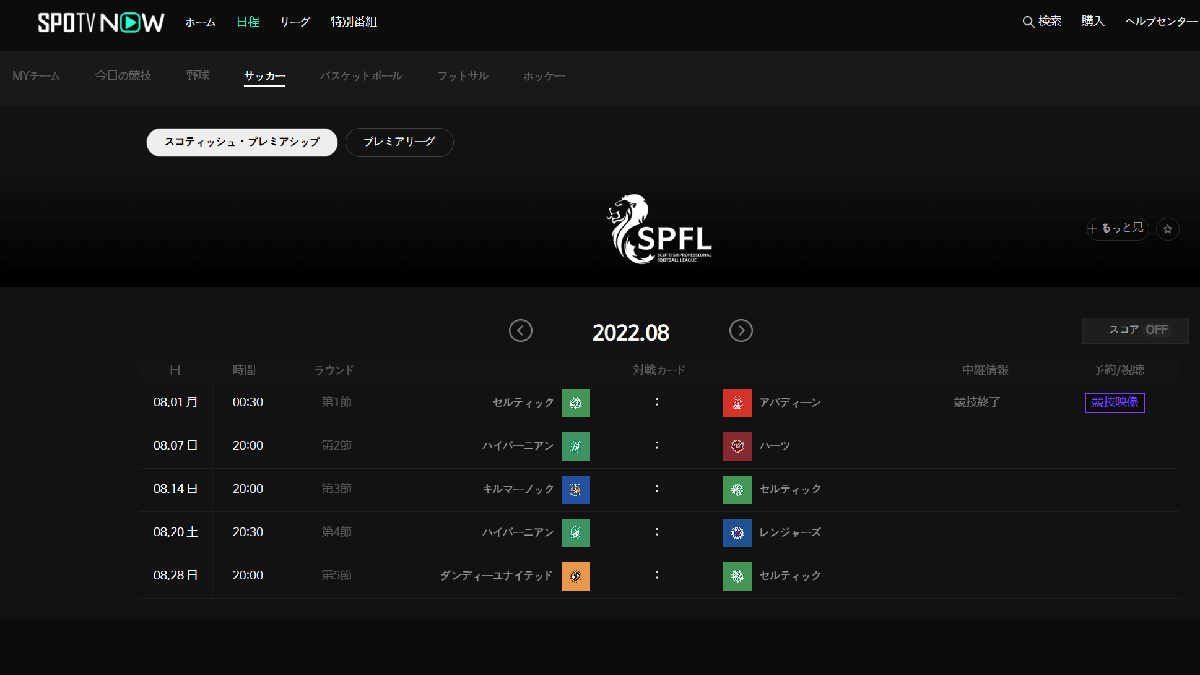Go to next month with right arrow
The height and width of the screenshot is (675, 1200).
point(741,331)
